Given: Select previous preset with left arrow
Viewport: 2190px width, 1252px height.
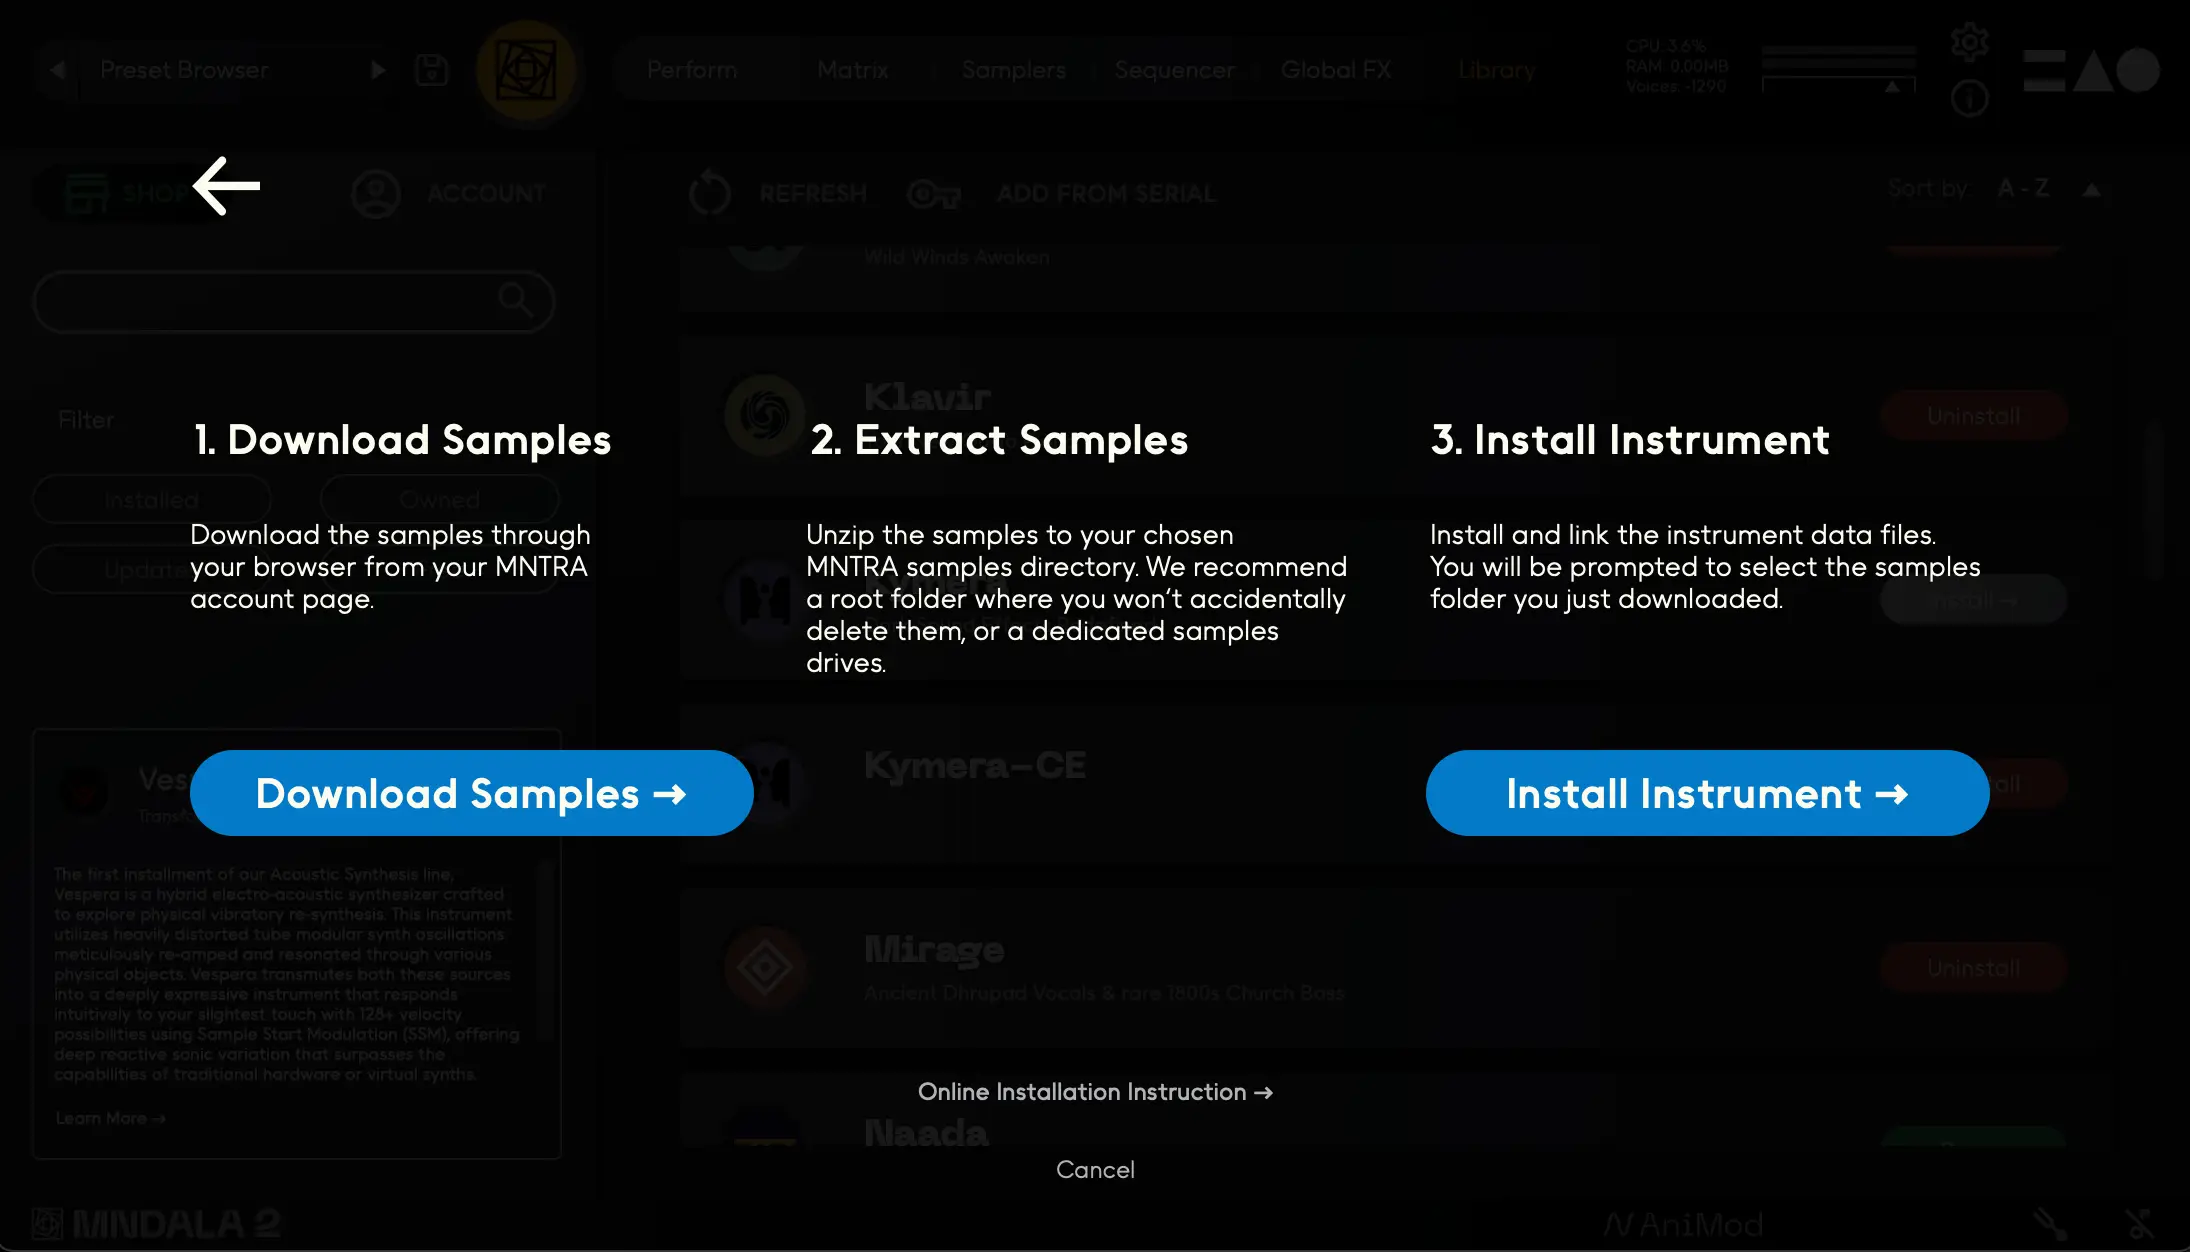Looking at the screenshot, I should pyautogui.click(x=58, y=70).
